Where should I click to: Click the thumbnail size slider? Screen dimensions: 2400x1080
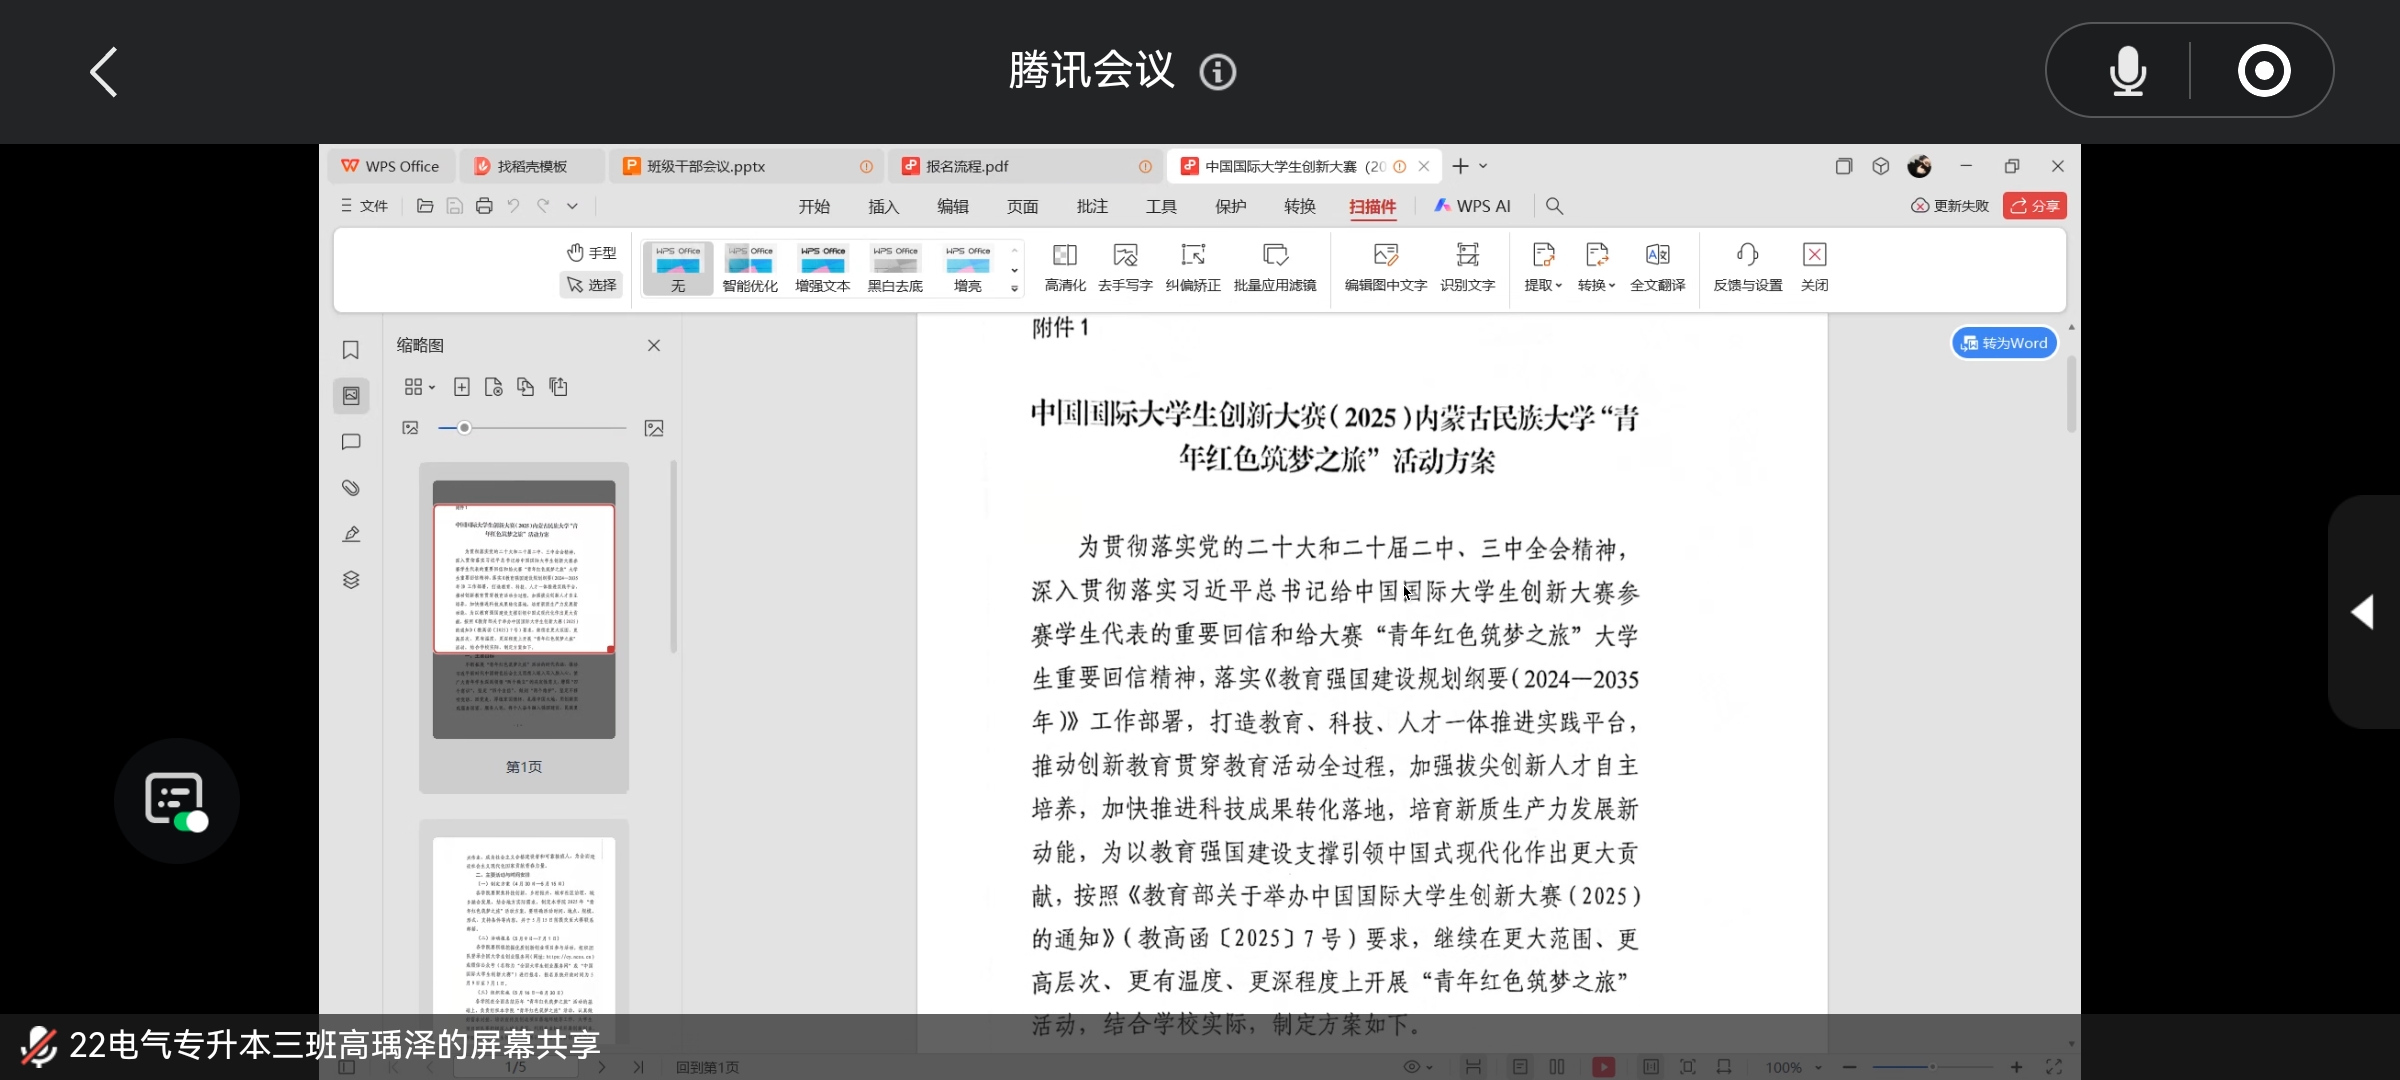click(x=464, y=428)
